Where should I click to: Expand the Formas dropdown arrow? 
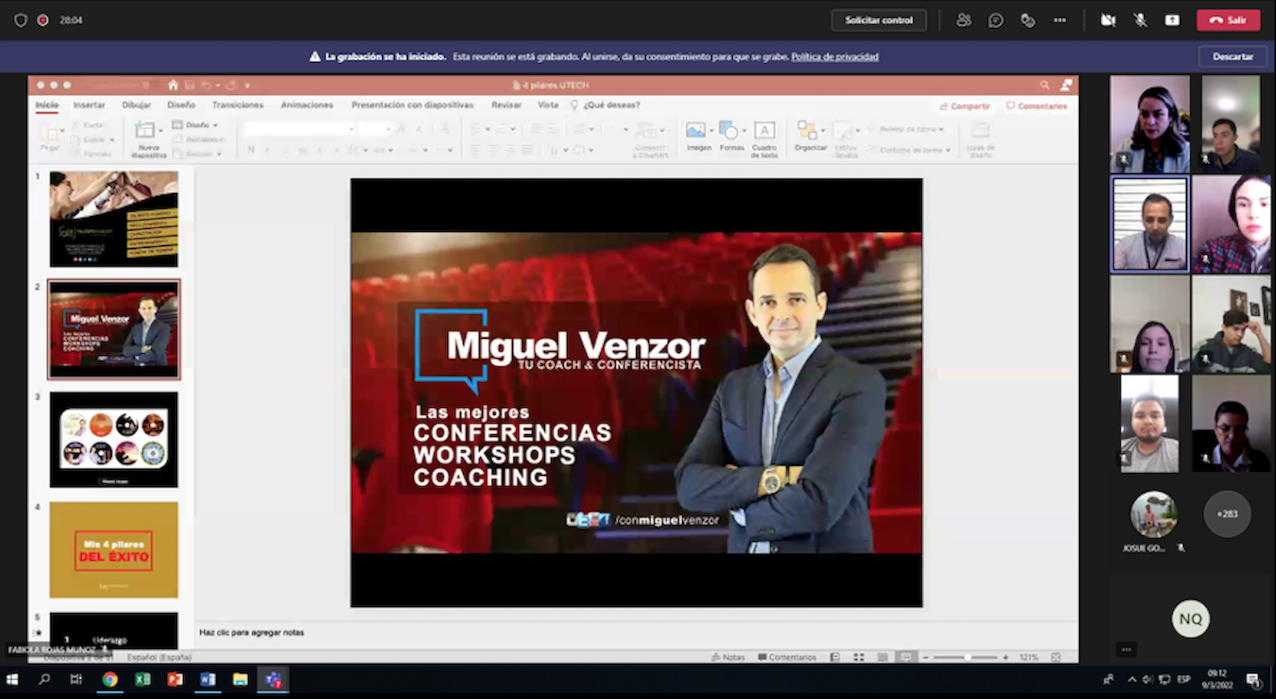click(743, 131)
